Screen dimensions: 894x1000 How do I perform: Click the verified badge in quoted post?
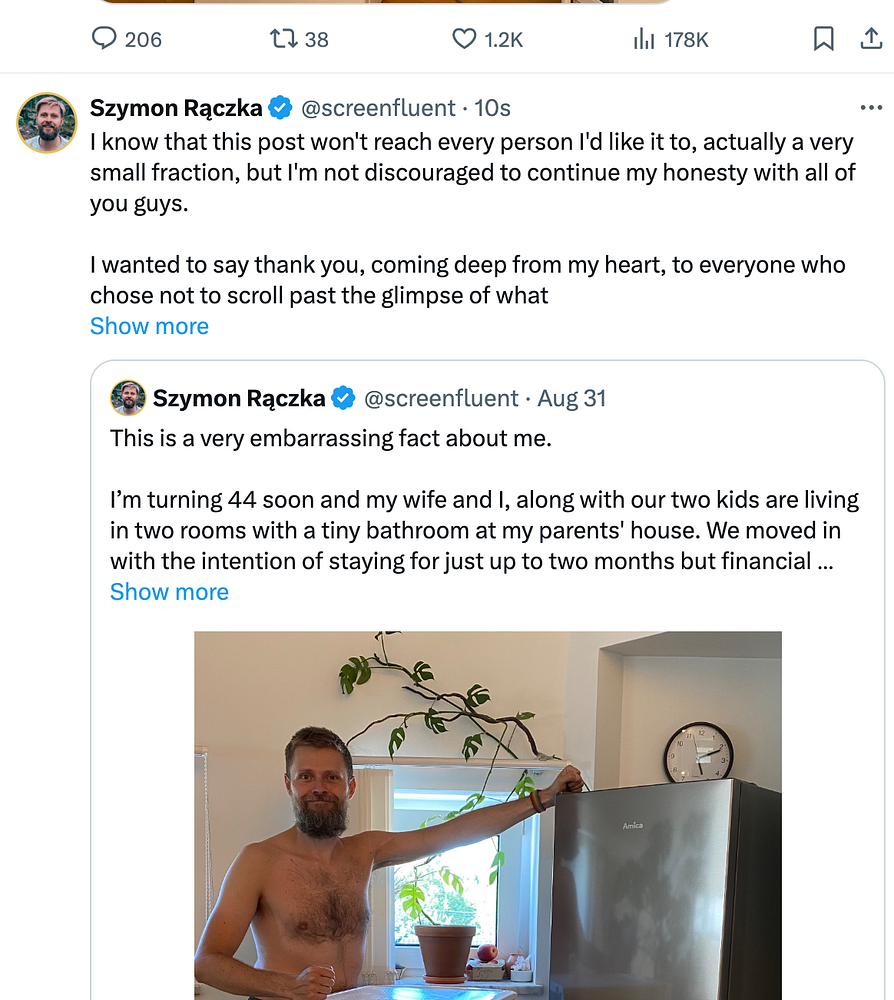click(x=343, y=398)
